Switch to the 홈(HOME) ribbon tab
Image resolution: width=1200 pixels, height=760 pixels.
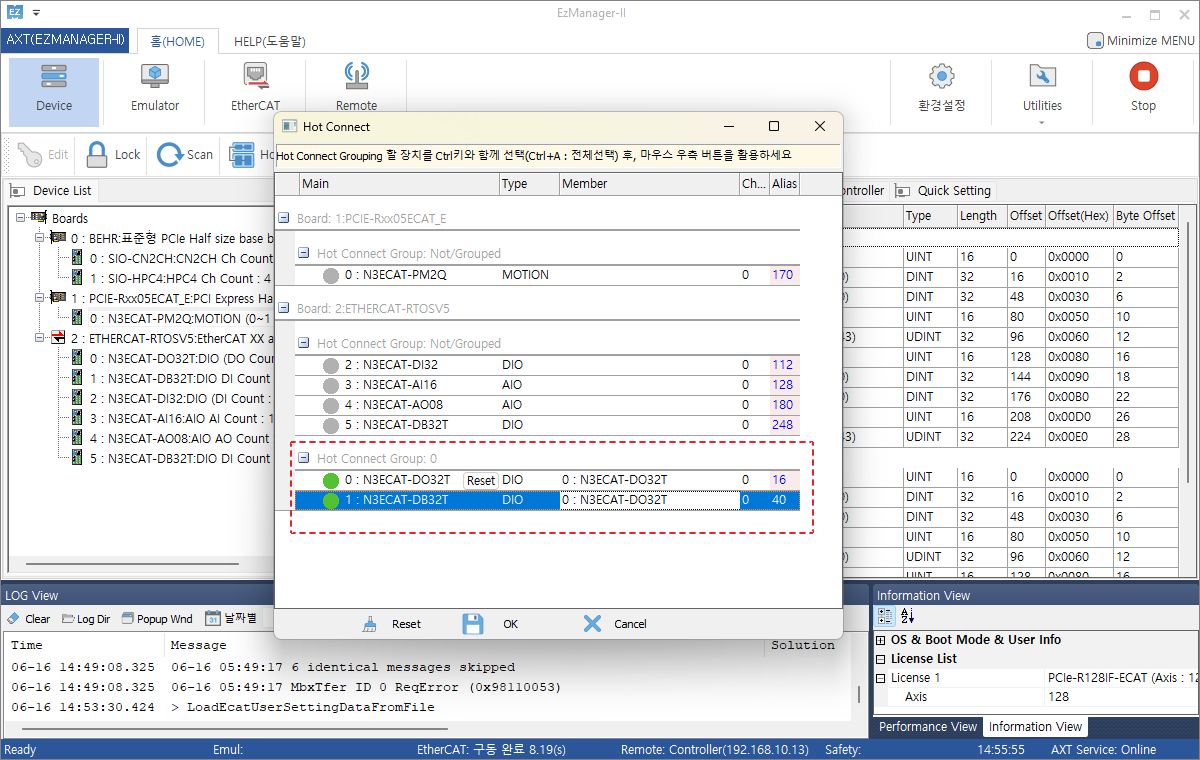(x=177, y=42)
